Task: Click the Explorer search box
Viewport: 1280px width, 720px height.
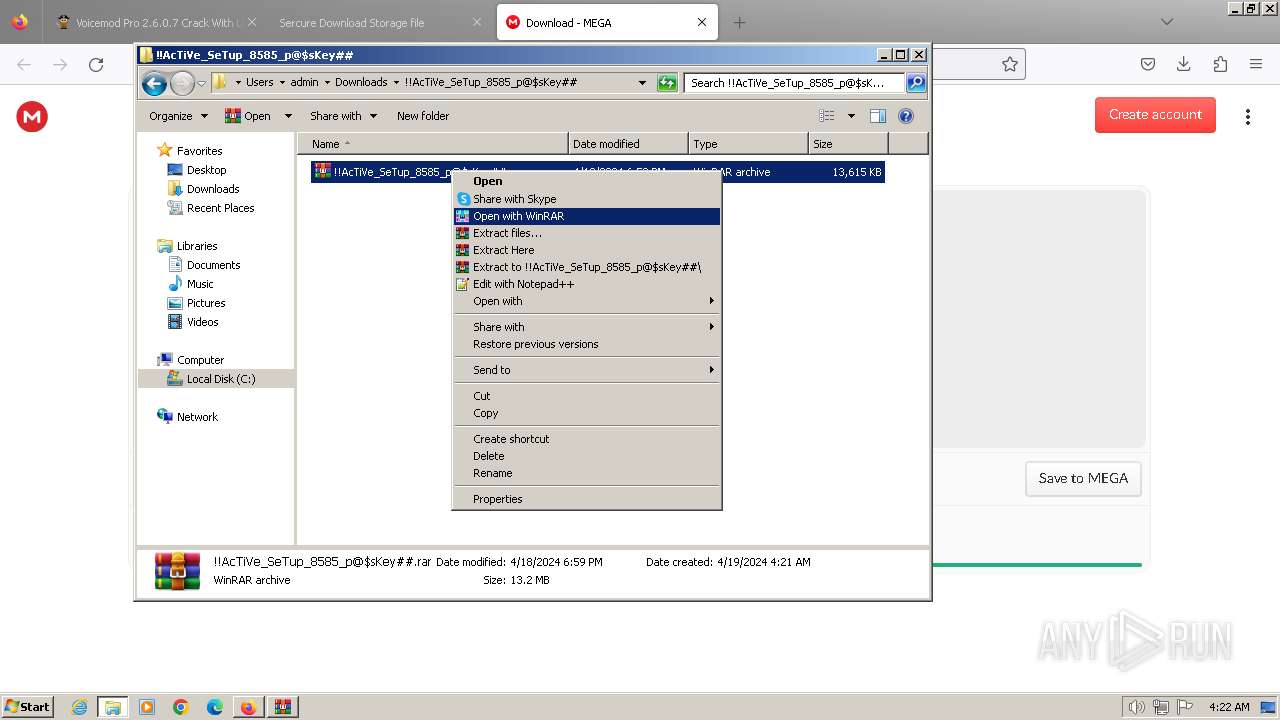Action: [795, 83]
